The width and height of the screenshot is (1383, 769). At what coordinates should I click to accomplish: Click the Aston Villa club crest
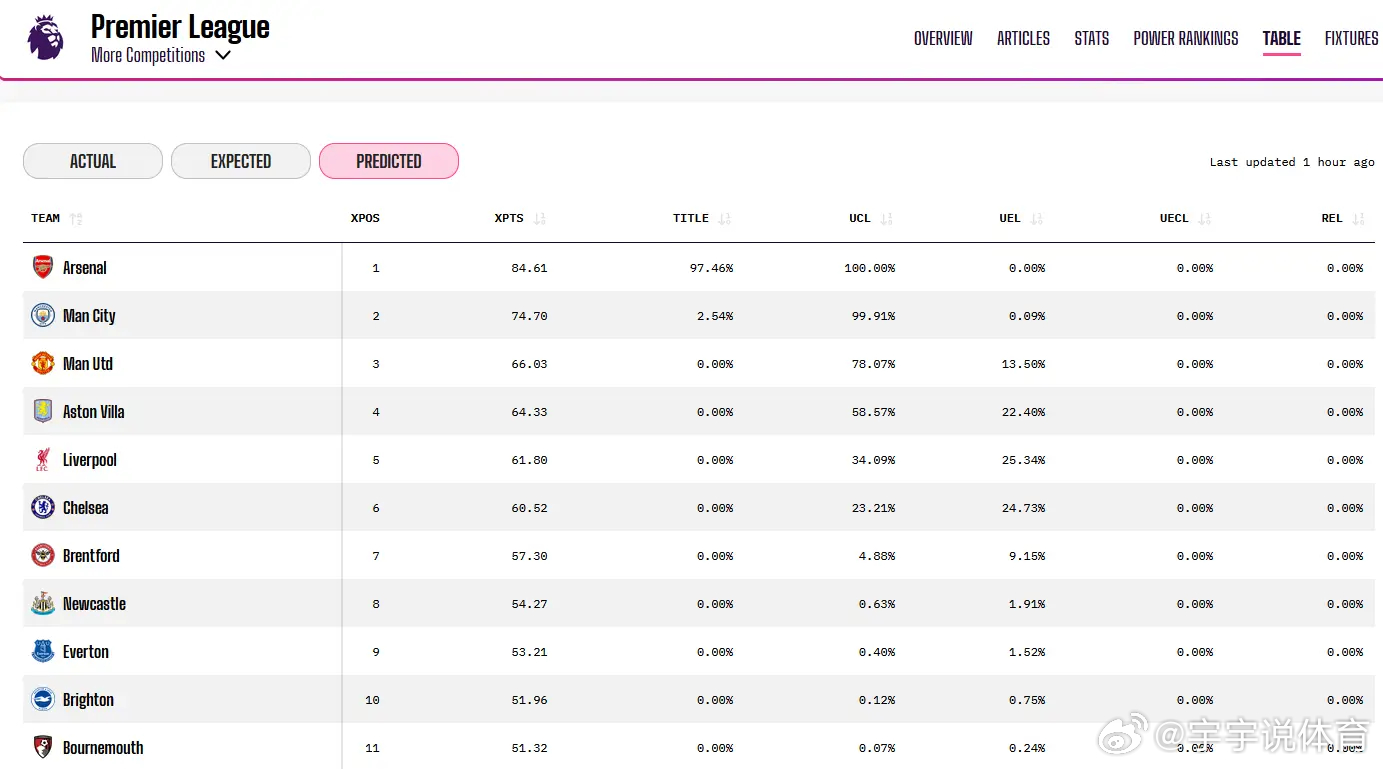tap(42, 411)
